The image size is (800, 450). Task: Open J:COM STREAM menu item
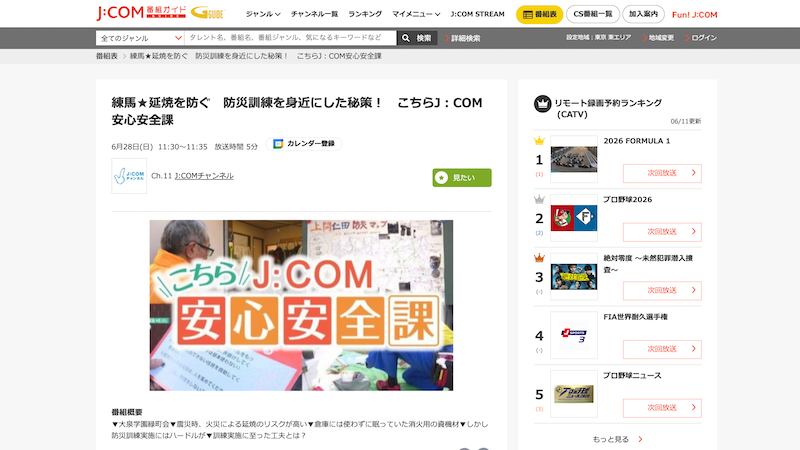point(478,14)
